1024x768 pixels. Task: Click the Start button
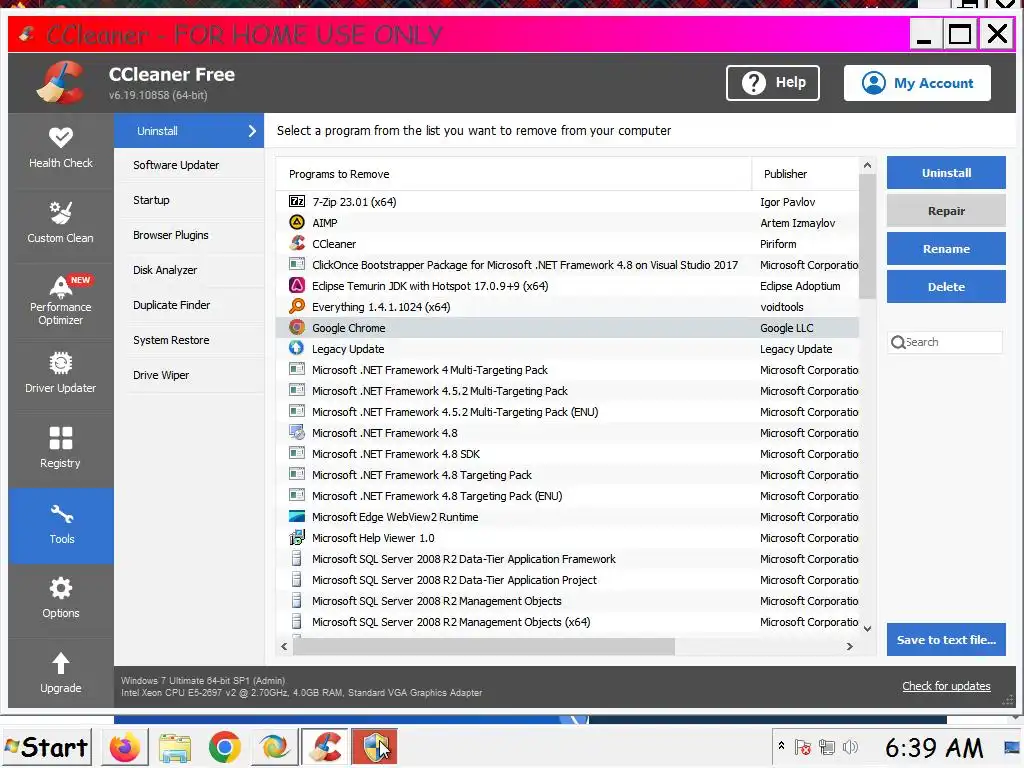(x=47, y=747)
